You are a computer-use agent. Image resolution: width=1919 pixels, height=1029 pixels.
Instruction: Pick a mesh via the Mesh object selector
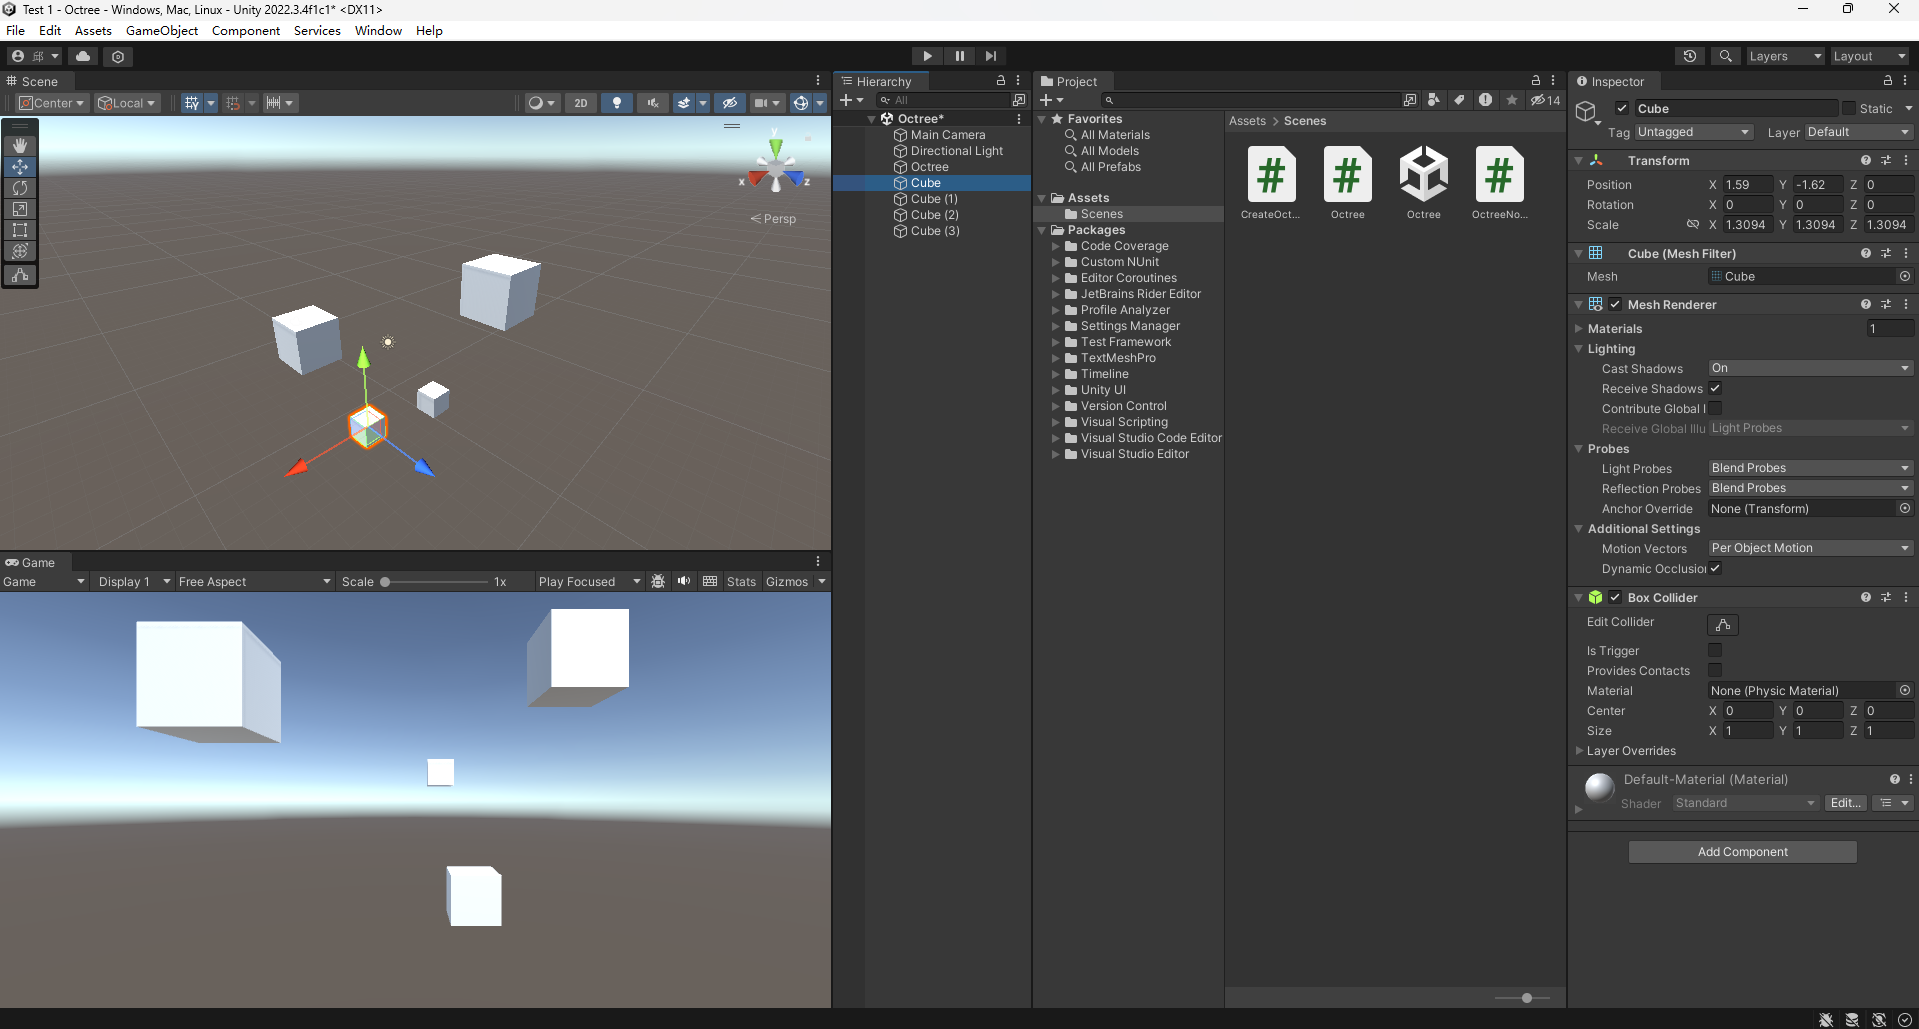[1904, 277]
